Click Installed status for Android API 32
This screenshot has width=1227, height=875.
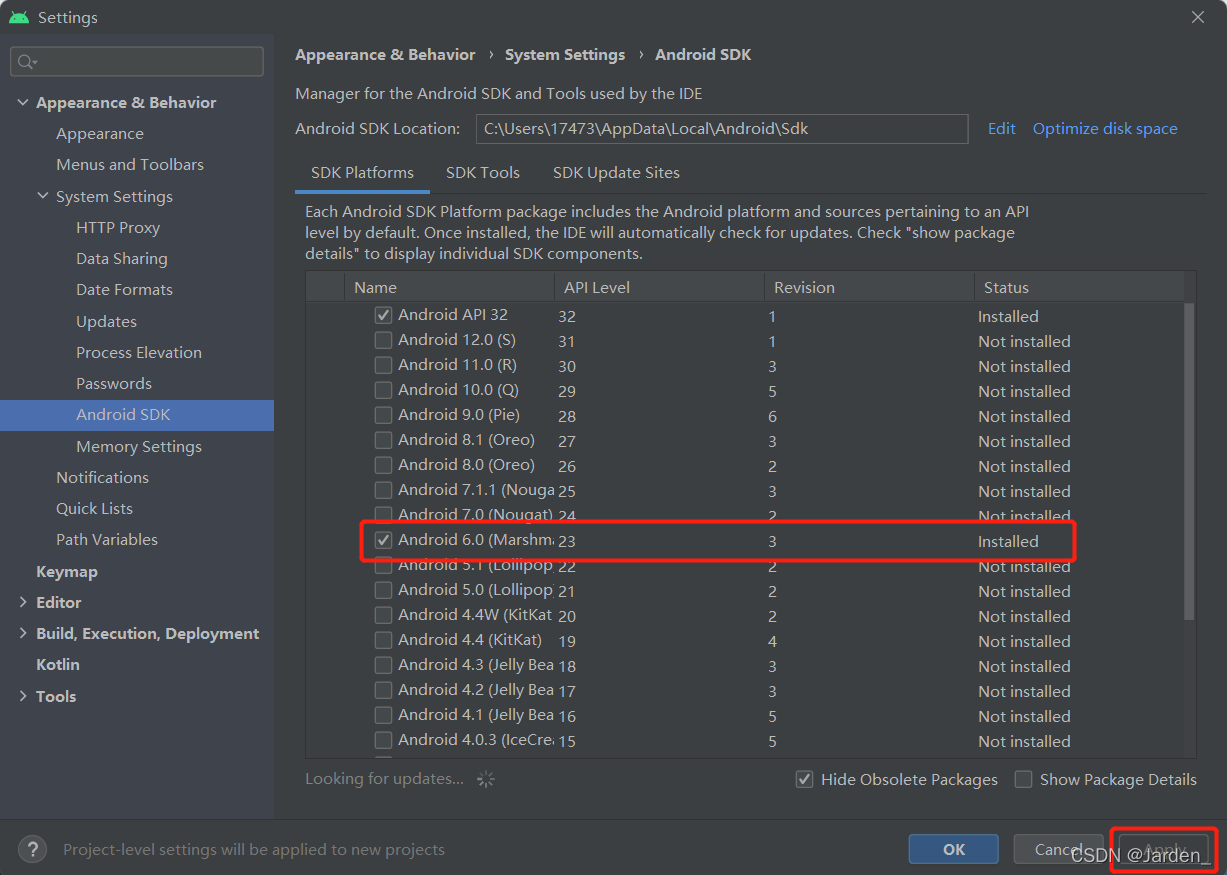point(1008,316)
